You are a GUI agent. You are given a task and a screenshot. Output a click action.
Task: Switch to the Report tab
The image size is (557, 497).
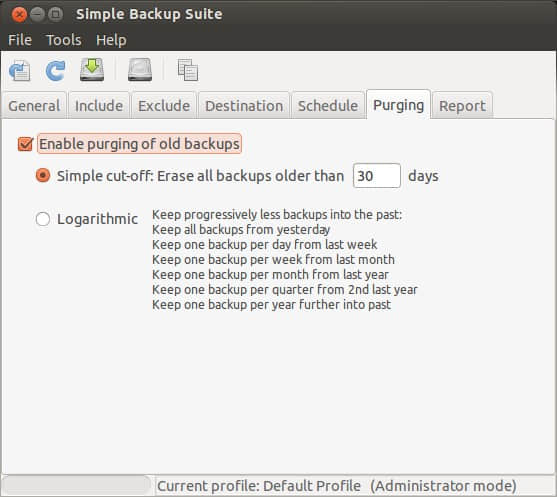462,106
